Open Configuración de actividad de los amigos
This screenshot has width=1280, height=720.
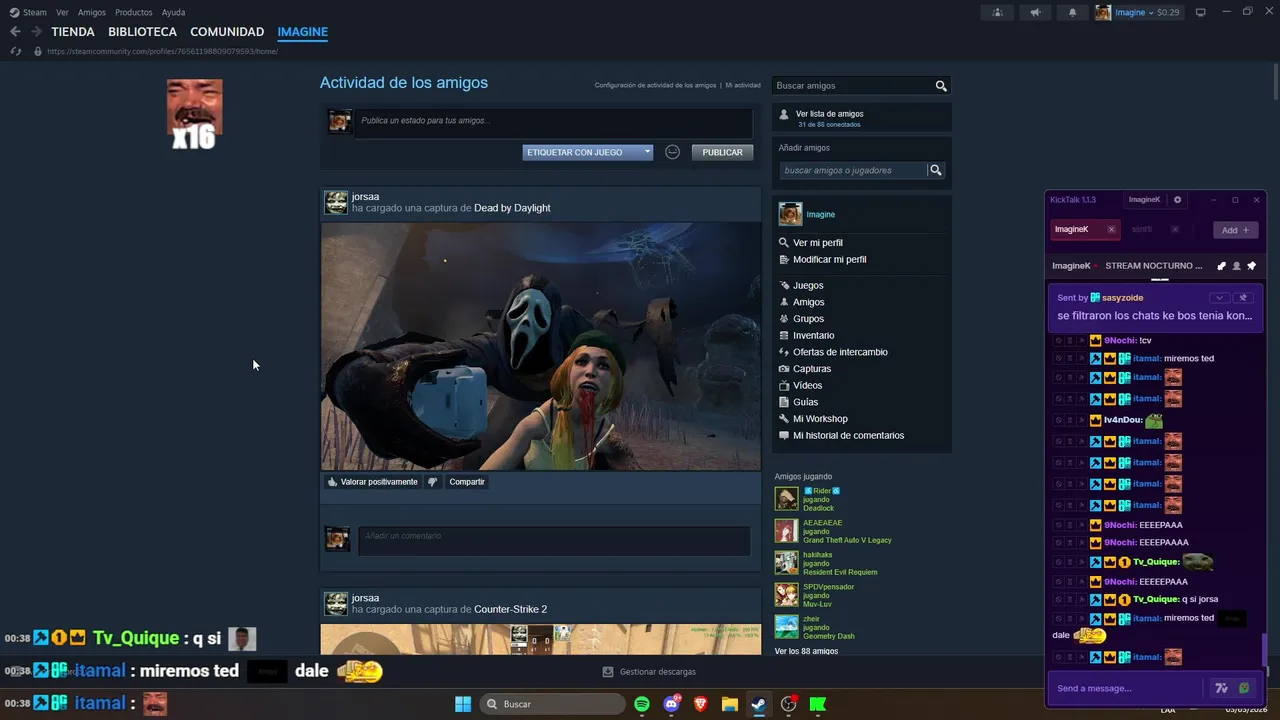(x=655, y=85)
